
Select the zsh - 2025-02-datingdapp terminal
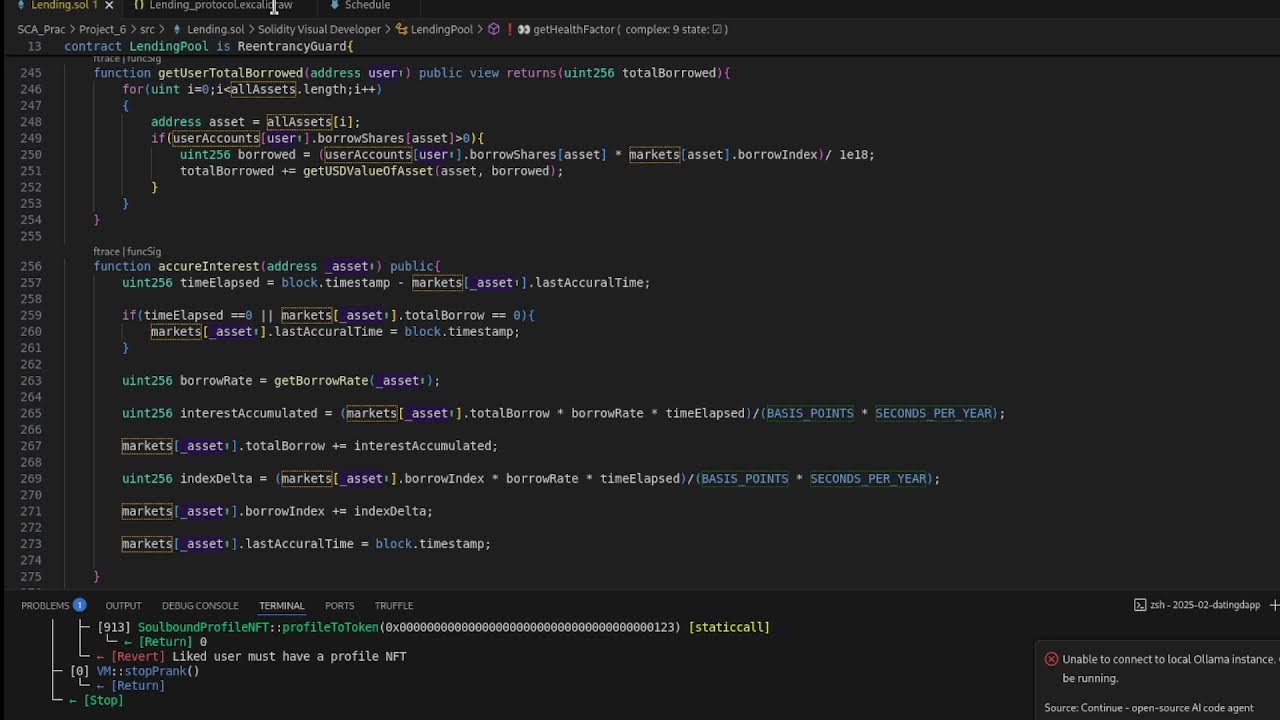pyautogui.click(x=1204, y=605)
